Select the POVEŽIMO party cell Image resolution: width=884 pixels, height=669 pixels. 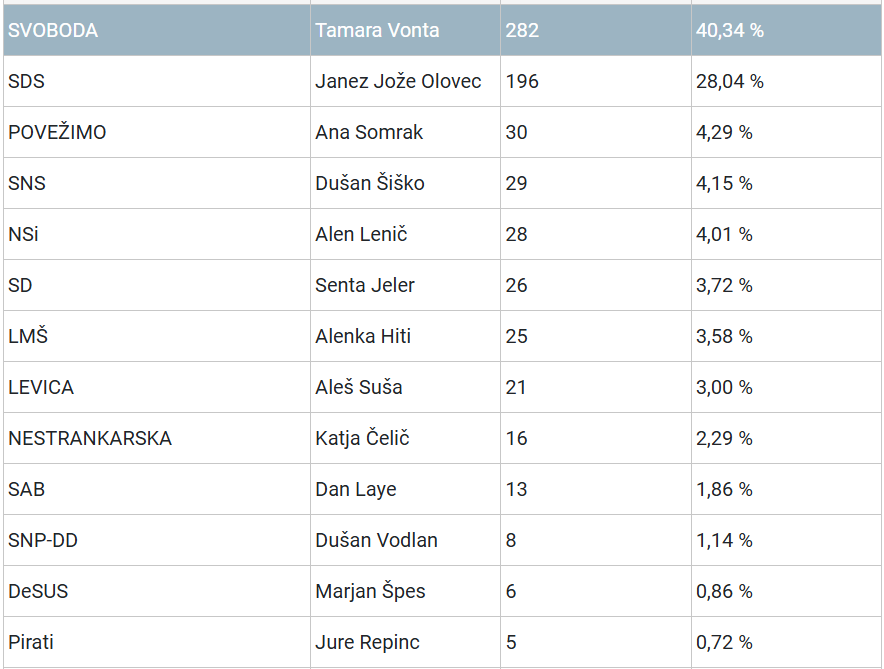(57, 132)
